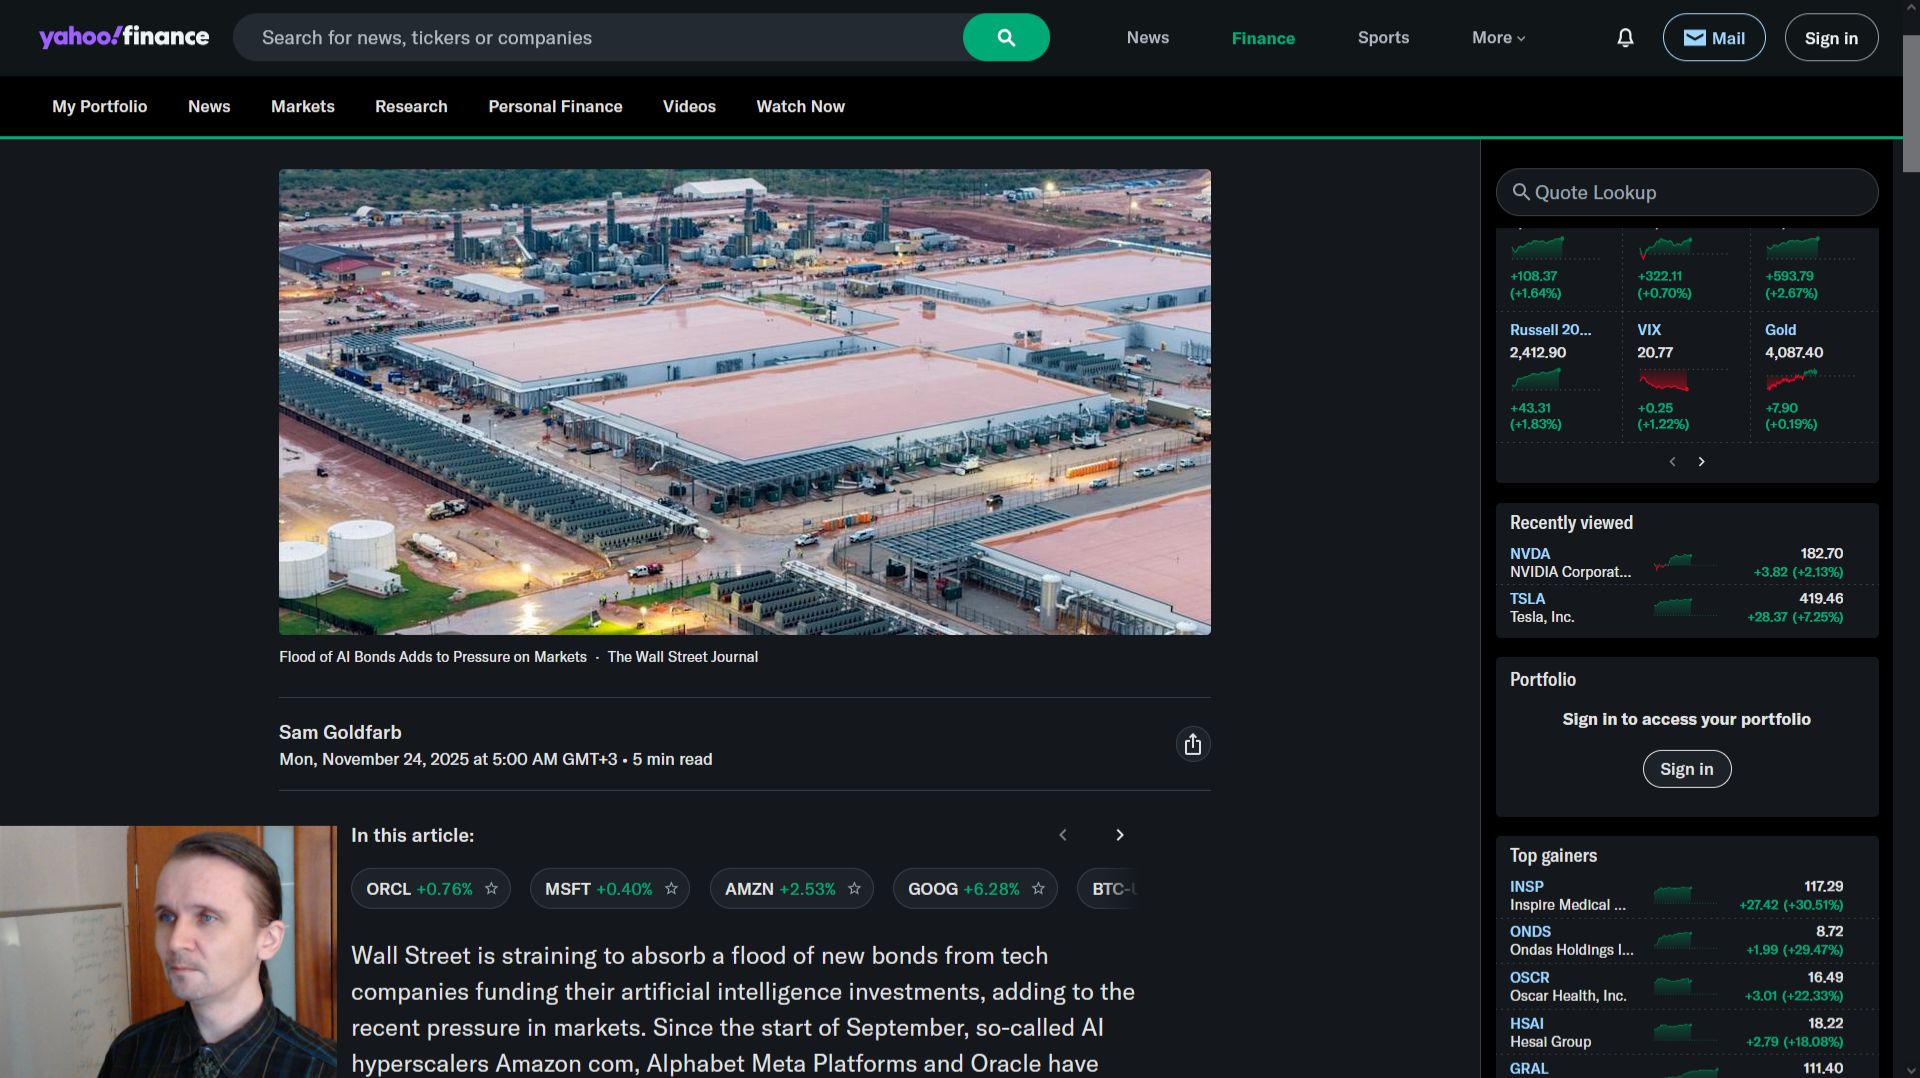This screenshot has height=1078, width=1920.
Task: Toggle MSFT watchlist star
Action: coord(671,888)
